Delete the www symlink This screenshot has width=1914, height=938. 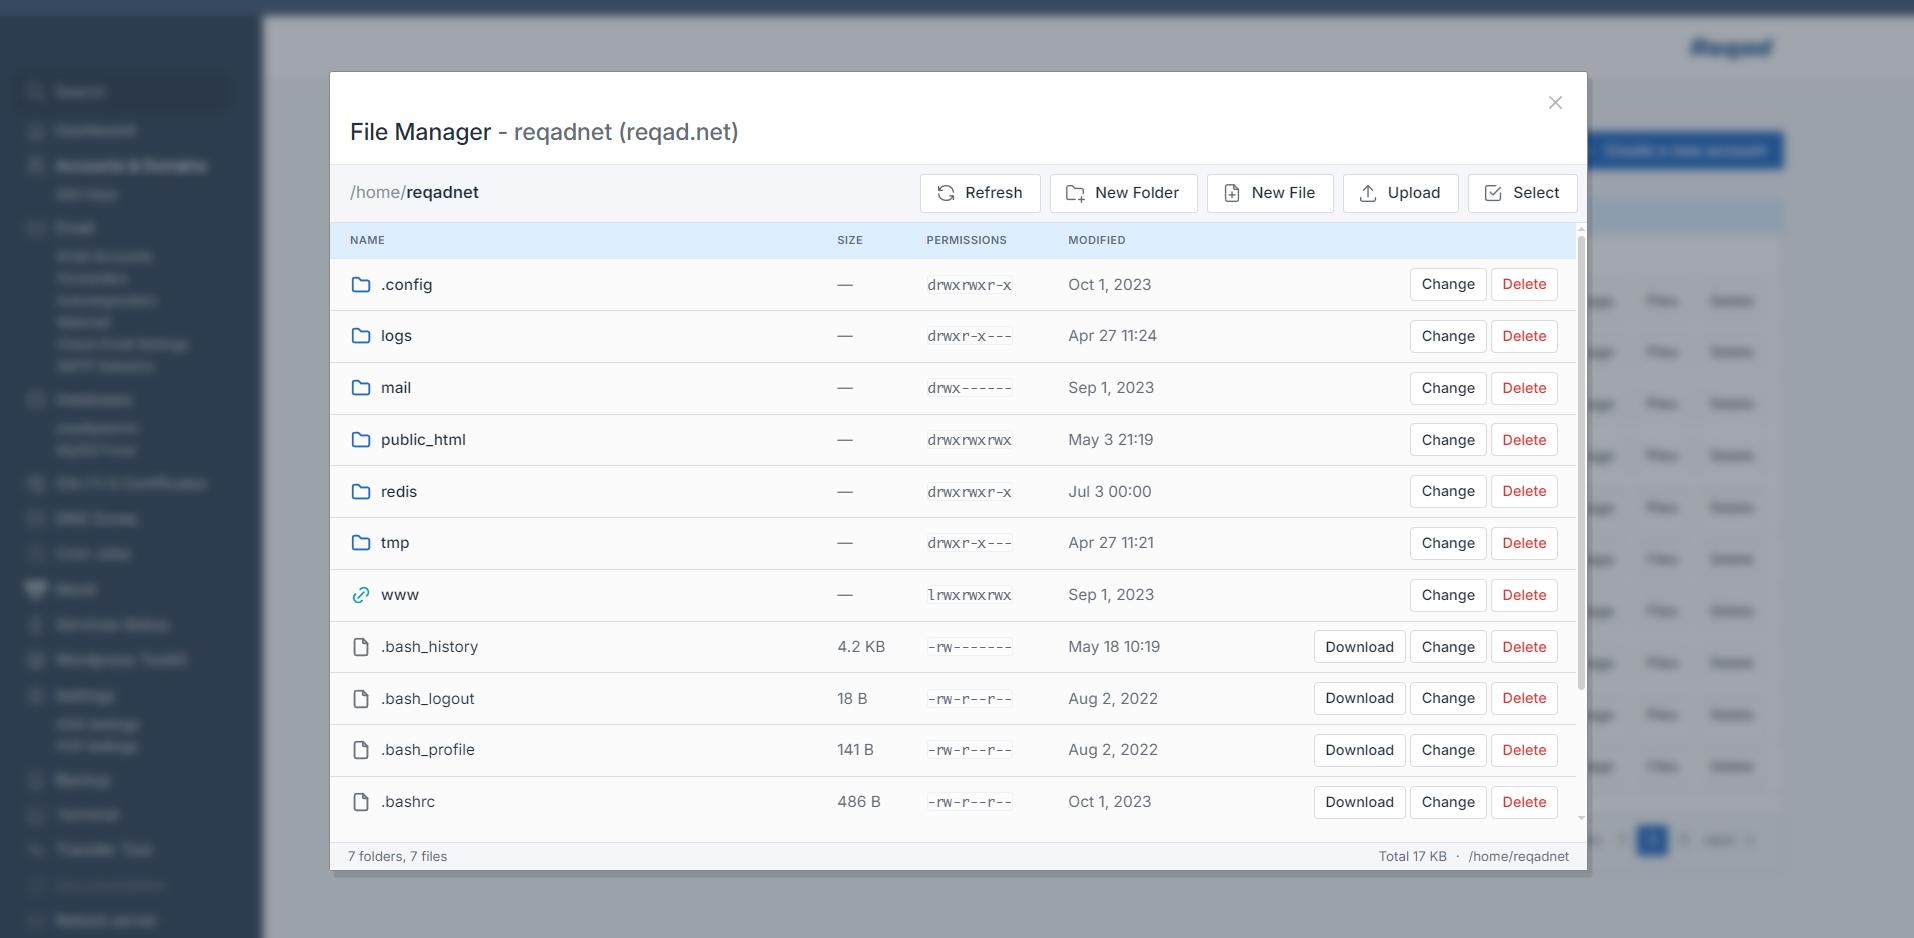1524,595
